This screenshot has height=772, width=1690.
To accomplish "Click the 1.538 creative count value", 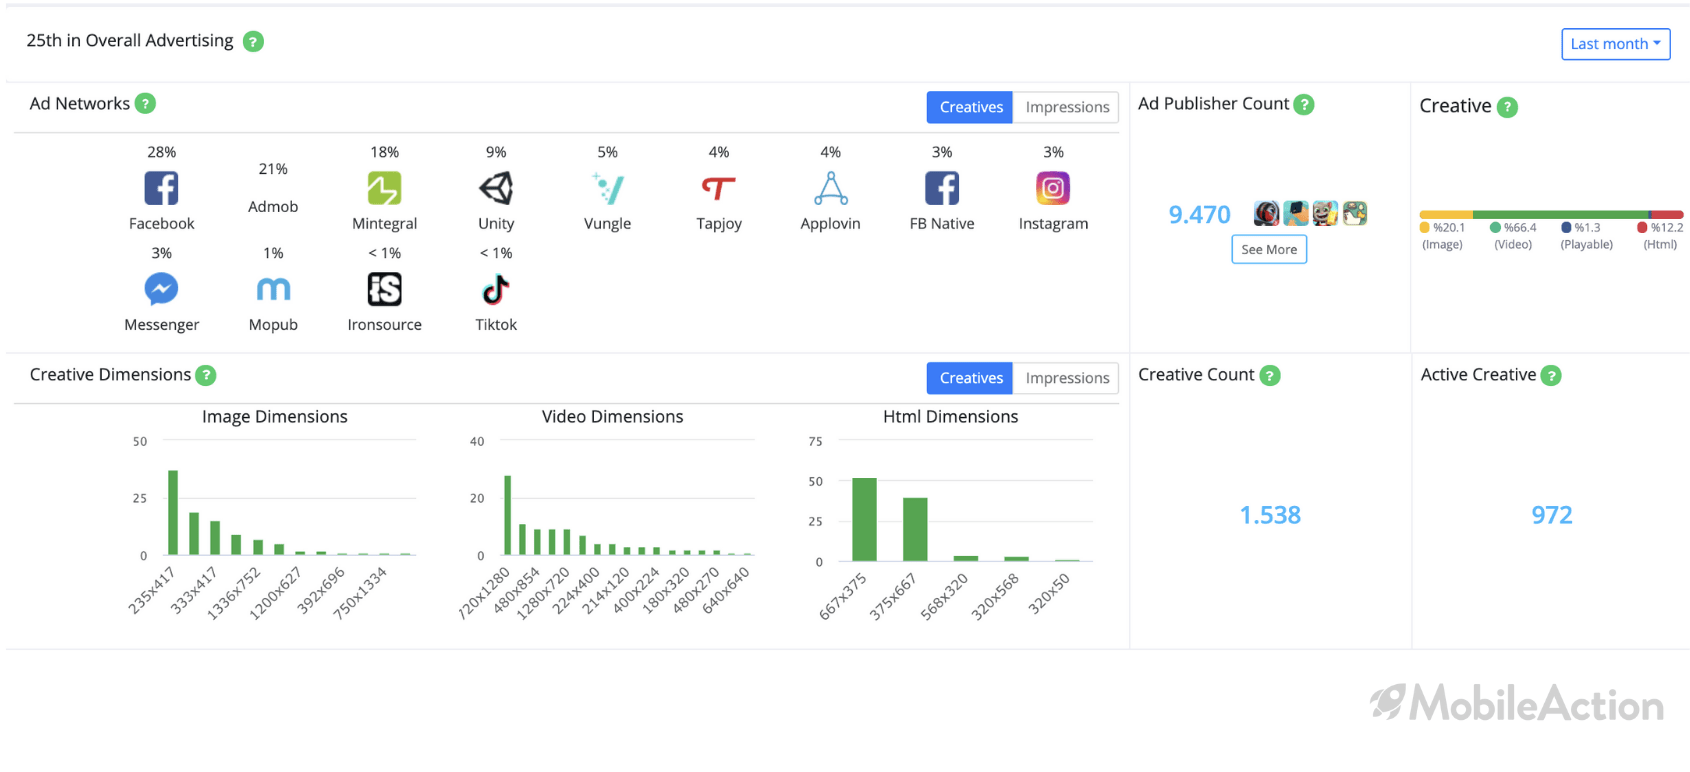I will point(1270,515).
